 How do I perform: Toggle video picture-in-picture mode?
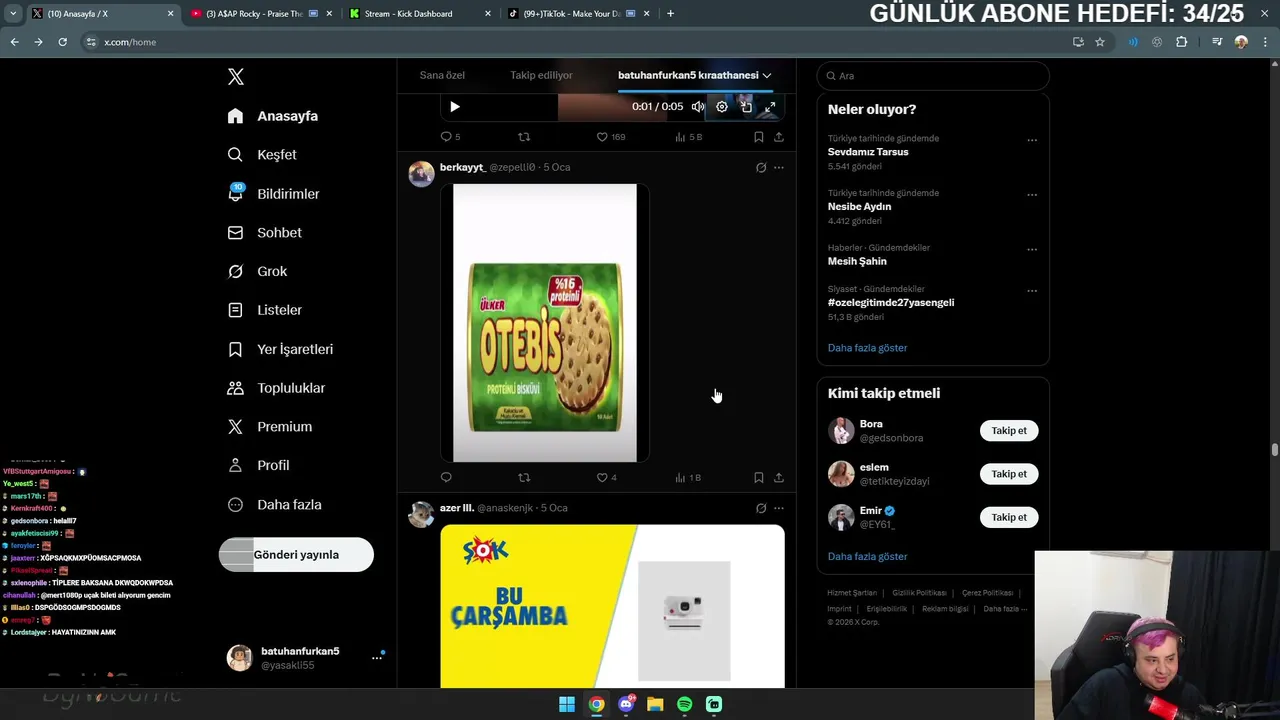point(746,107)
